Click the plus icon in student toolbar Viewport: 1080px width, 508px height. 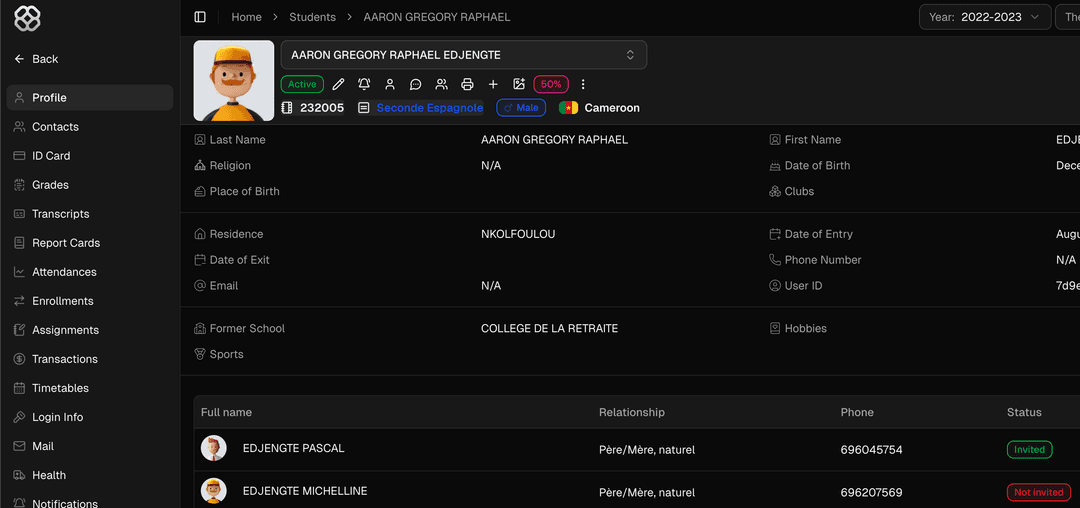click(x=493, y=85)
